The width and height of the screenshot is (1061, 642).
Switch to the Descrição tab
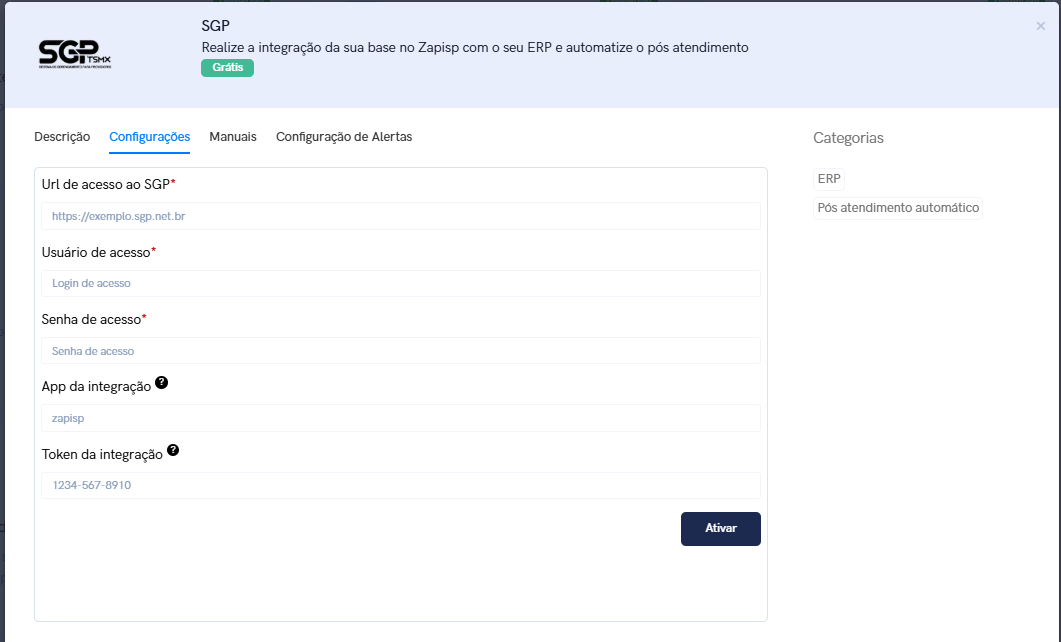point(62,137)
